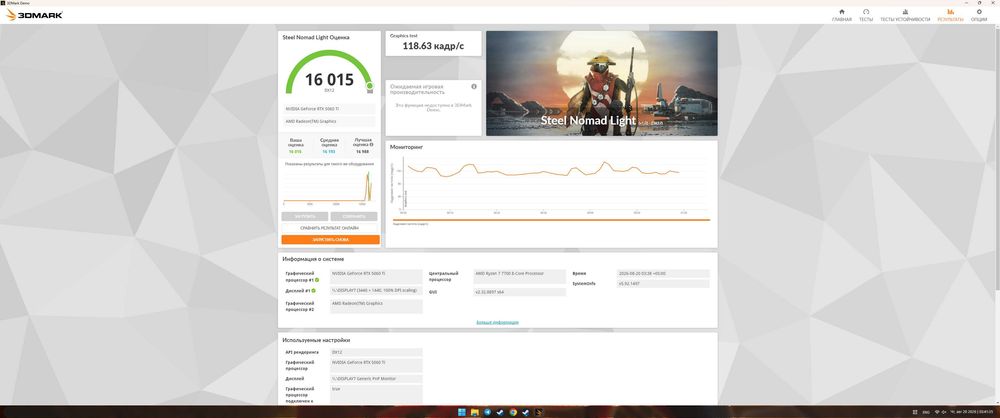The width and height of the screenshot is (1000, 418).
Task: Click the greyed СОХРАНИТЬ button
Action: pyautogui.click(x=354, y=216)
